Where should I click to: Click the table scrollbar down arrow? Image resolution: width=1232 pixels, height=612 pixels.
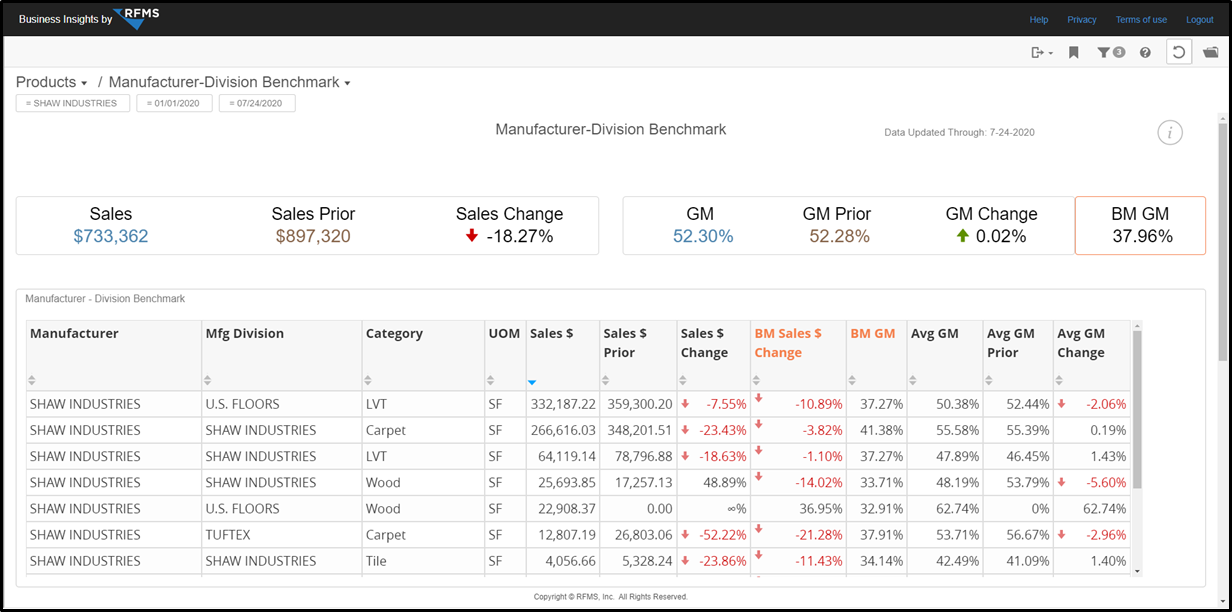click(x=1136, y=571)
